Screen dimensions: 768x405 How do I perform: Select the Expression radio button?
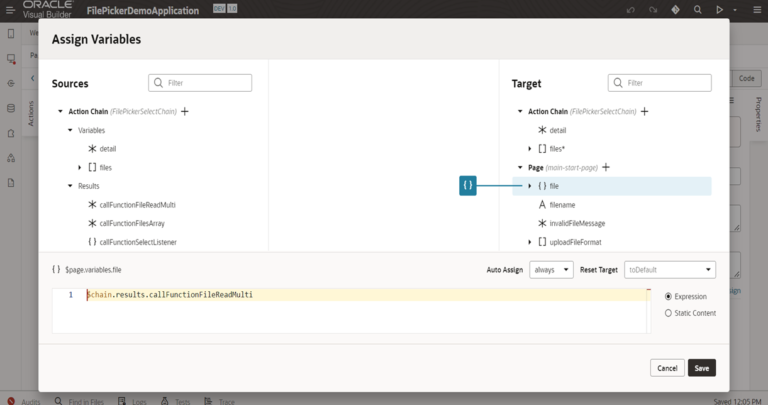pyautogui.click(x=668, y=296)
